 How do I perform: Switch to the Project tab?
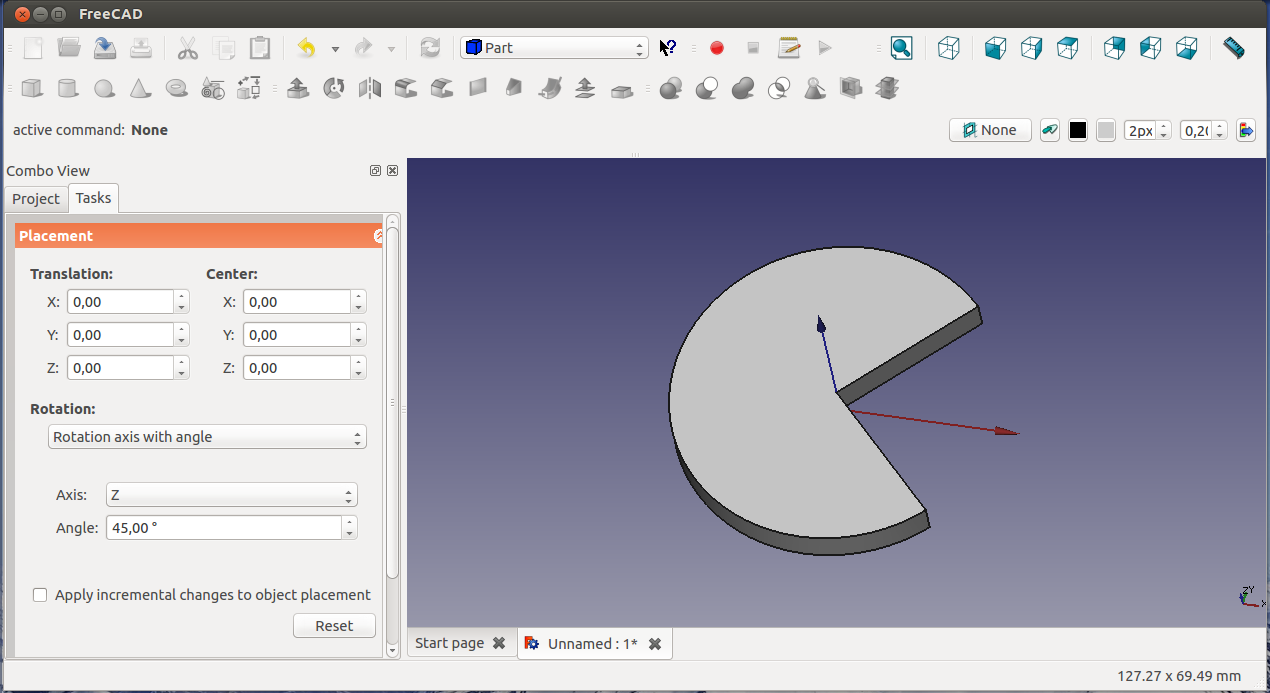point(36,199)
